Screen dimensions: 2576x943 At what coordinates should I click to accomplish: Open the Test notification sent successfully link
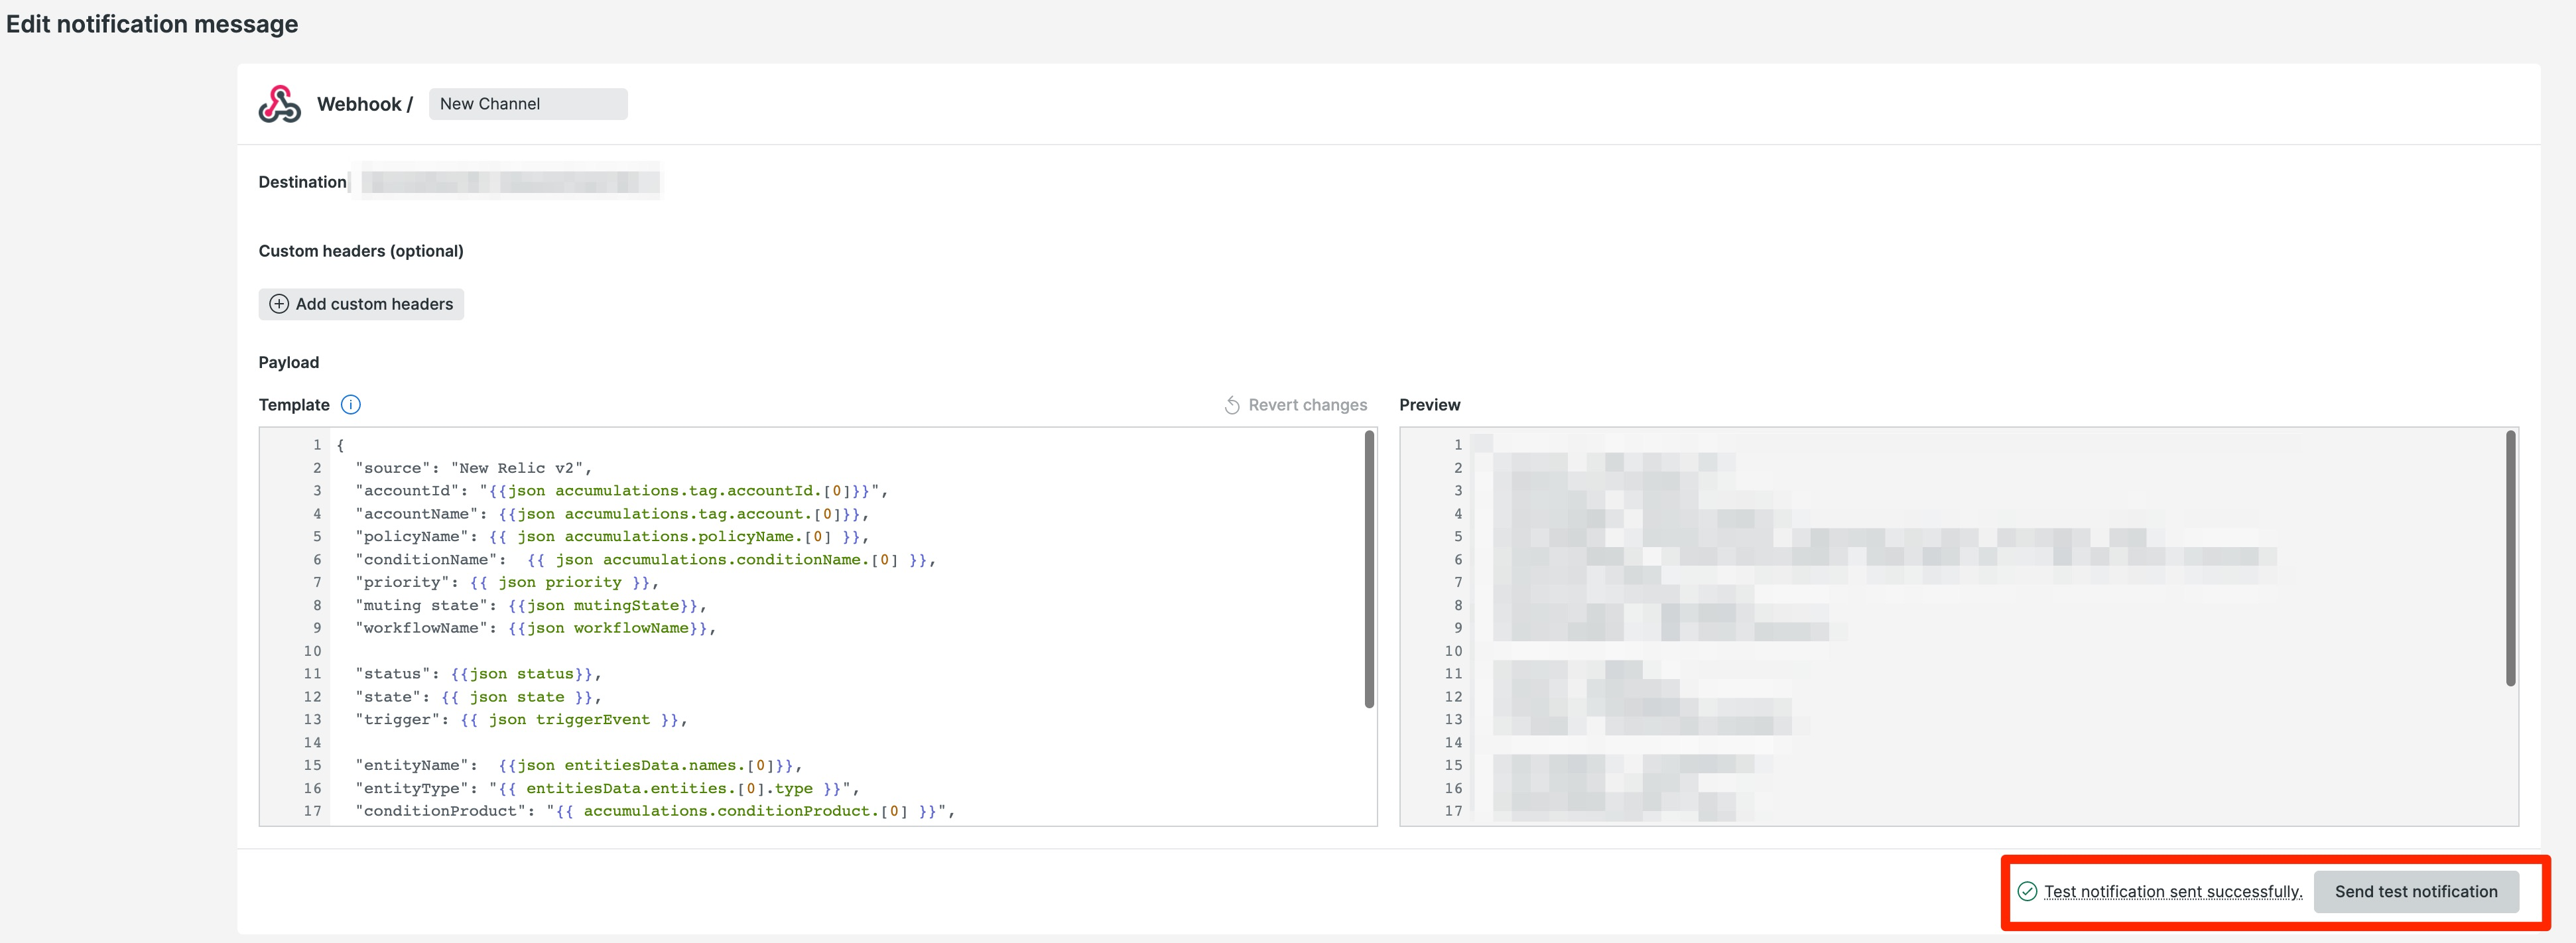(x=2173, y=891)
